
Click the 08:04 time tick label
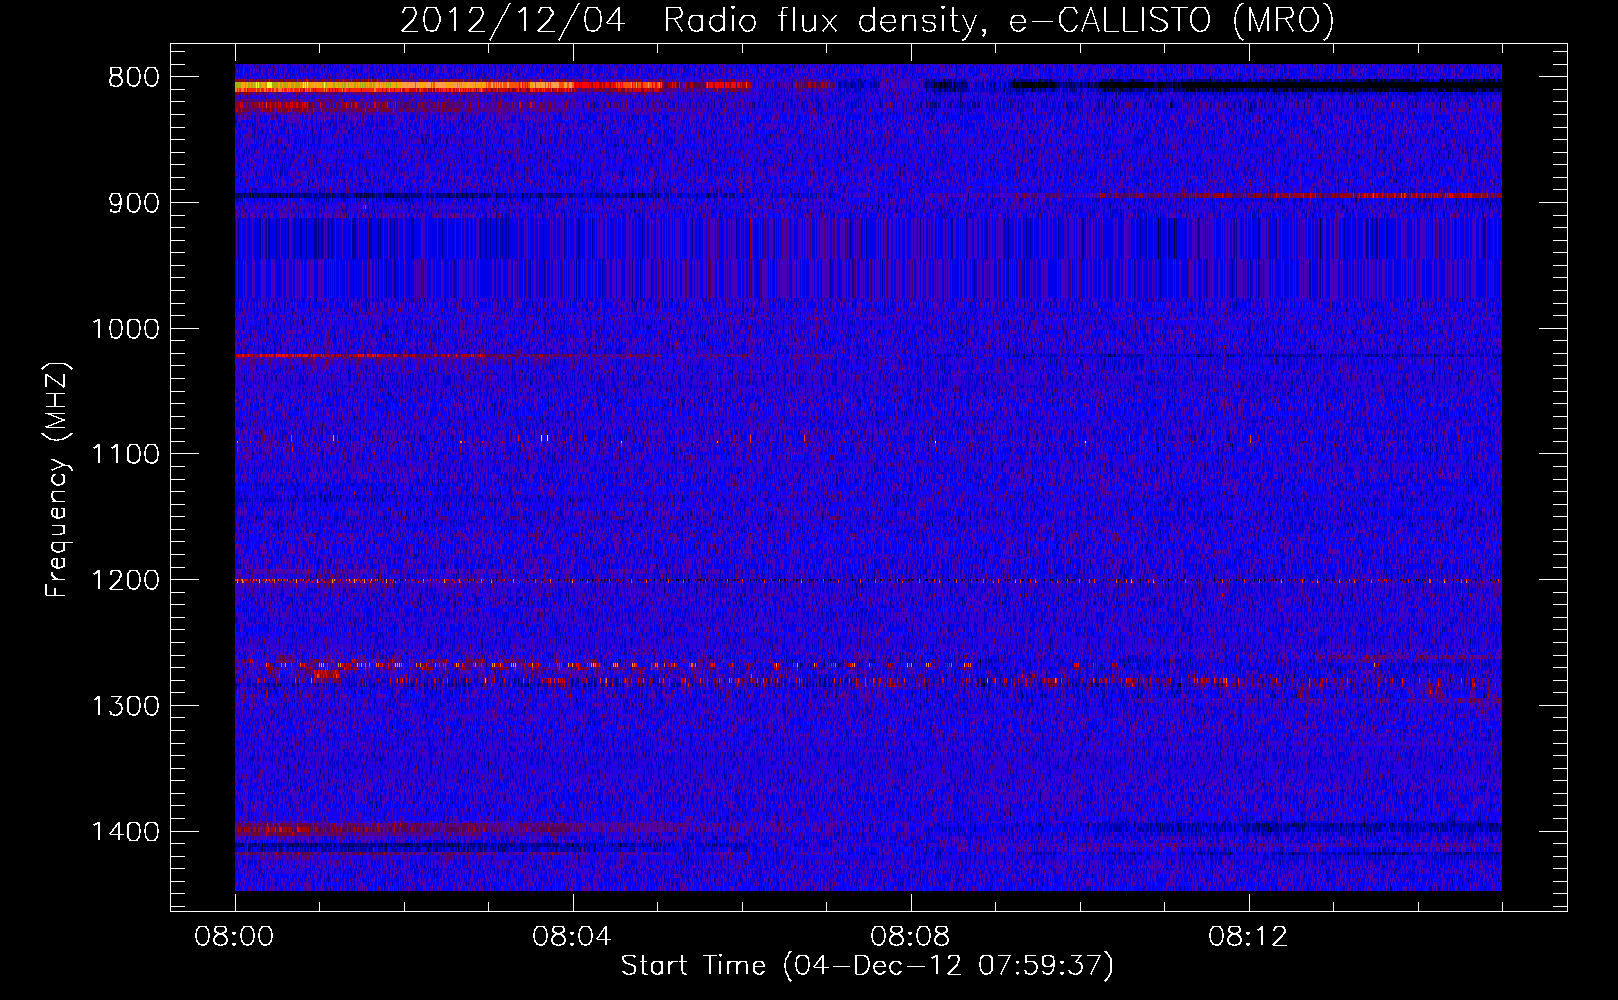pyautogui.click(x=572, y=937)
